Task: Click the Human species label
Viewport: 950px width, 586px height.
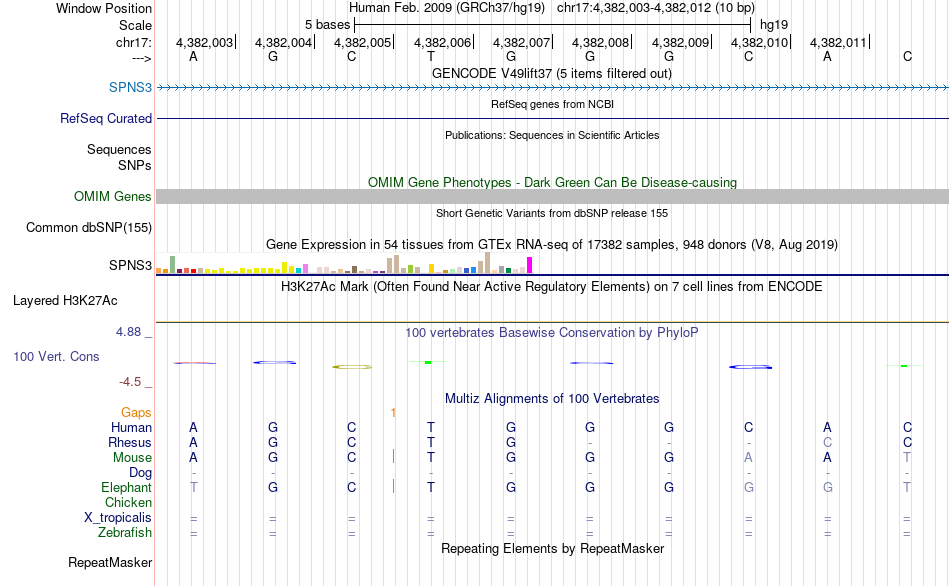Action: (131, 428)
